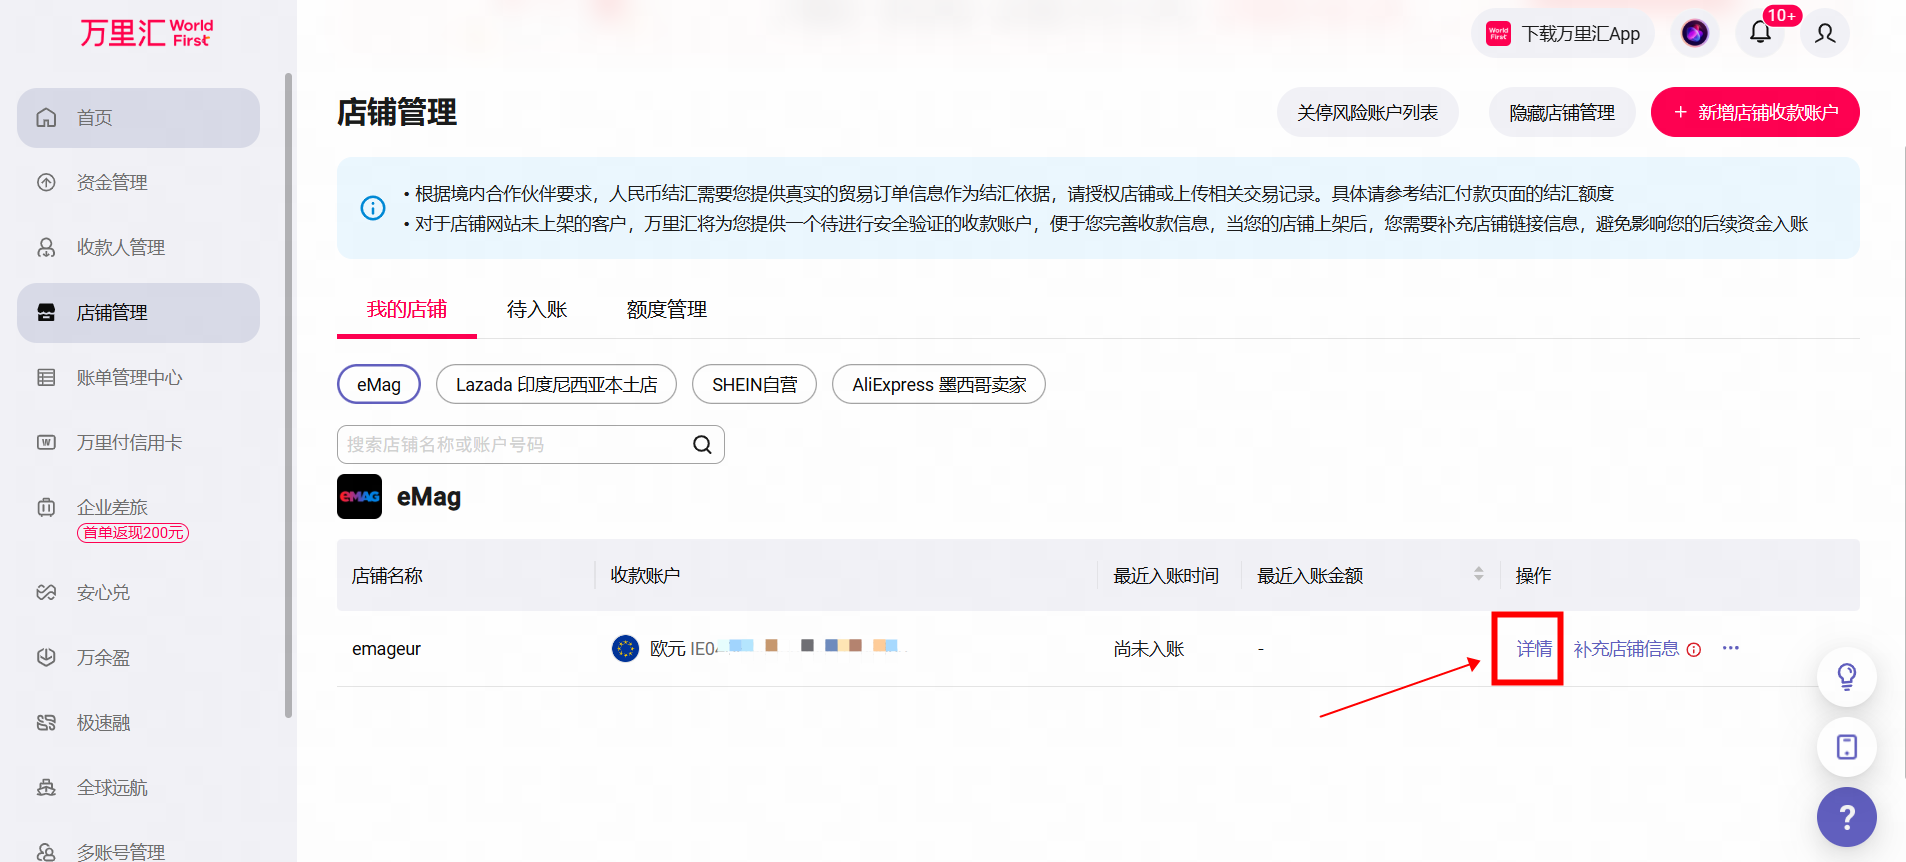Click the search magnifier icon
1906x862 pixels.
tap(702, 445)
